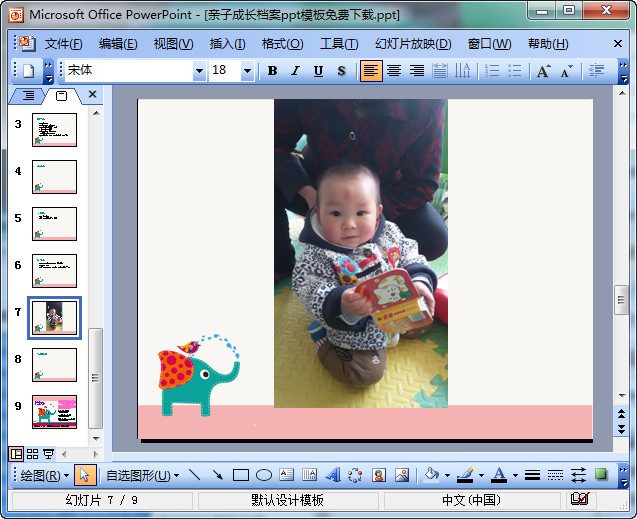Start slide show from current slide
Image resolution: width=637 pixels, height=519 pixels.
(x=49, y=454)
